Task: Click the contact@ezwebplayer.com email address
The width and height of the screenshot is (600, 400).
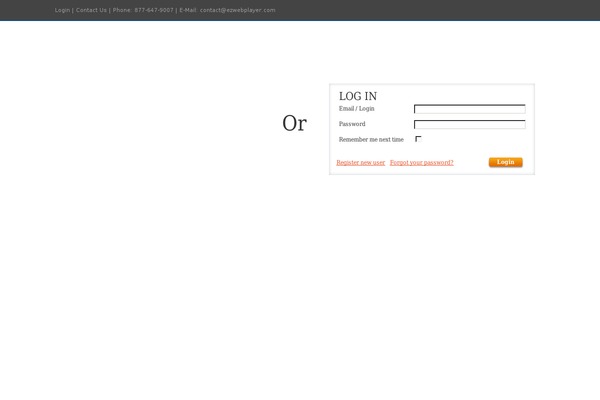Action: (x=238, y=10)
